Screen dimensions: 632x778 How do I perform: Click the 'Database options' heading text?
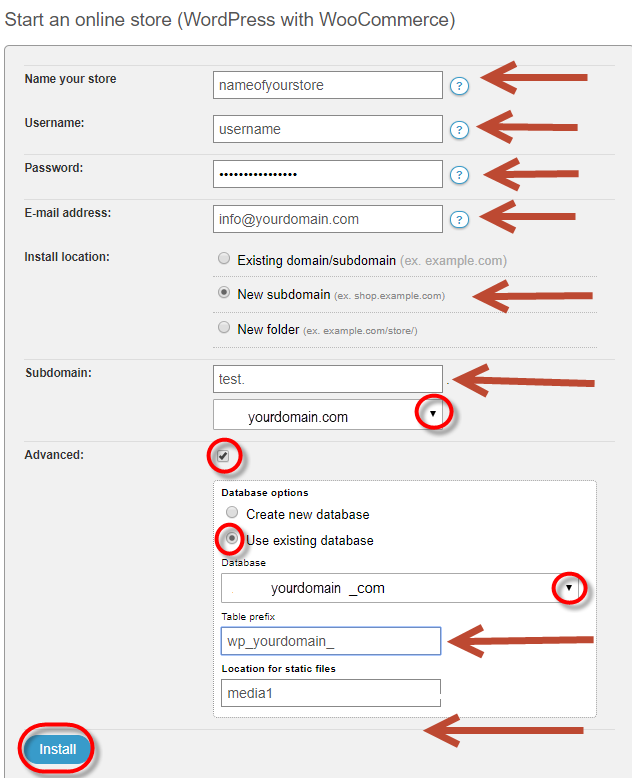265,493
